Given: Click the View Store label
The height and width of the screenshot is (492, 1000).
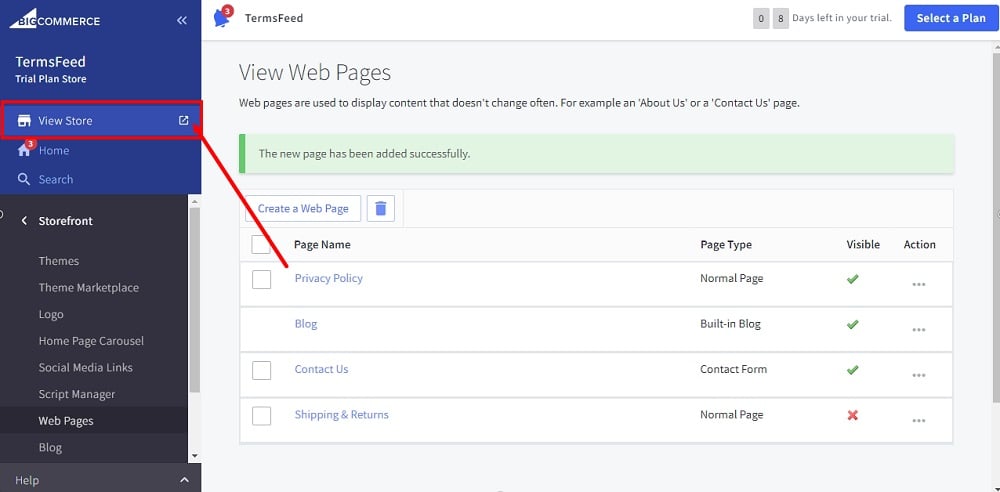Looking at the screenshot, I should (x=65, y=121).
